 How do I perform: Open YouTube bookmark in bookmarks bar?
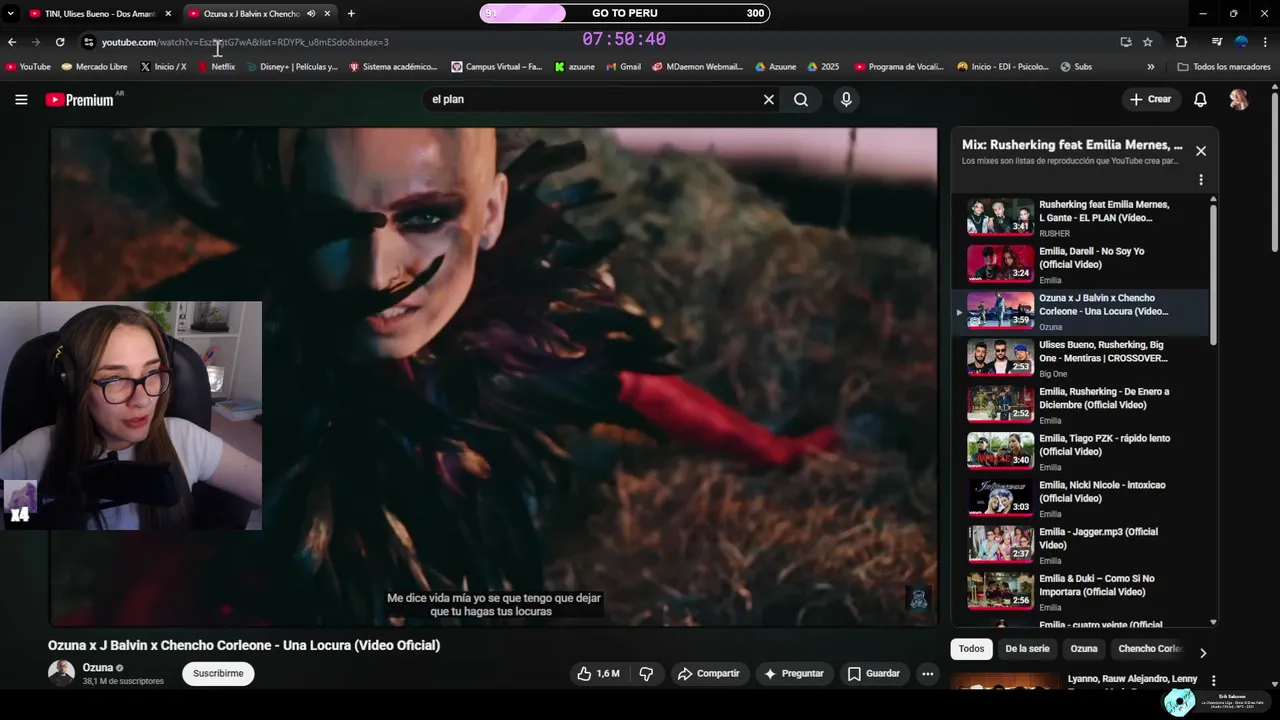tap(28, 67)
